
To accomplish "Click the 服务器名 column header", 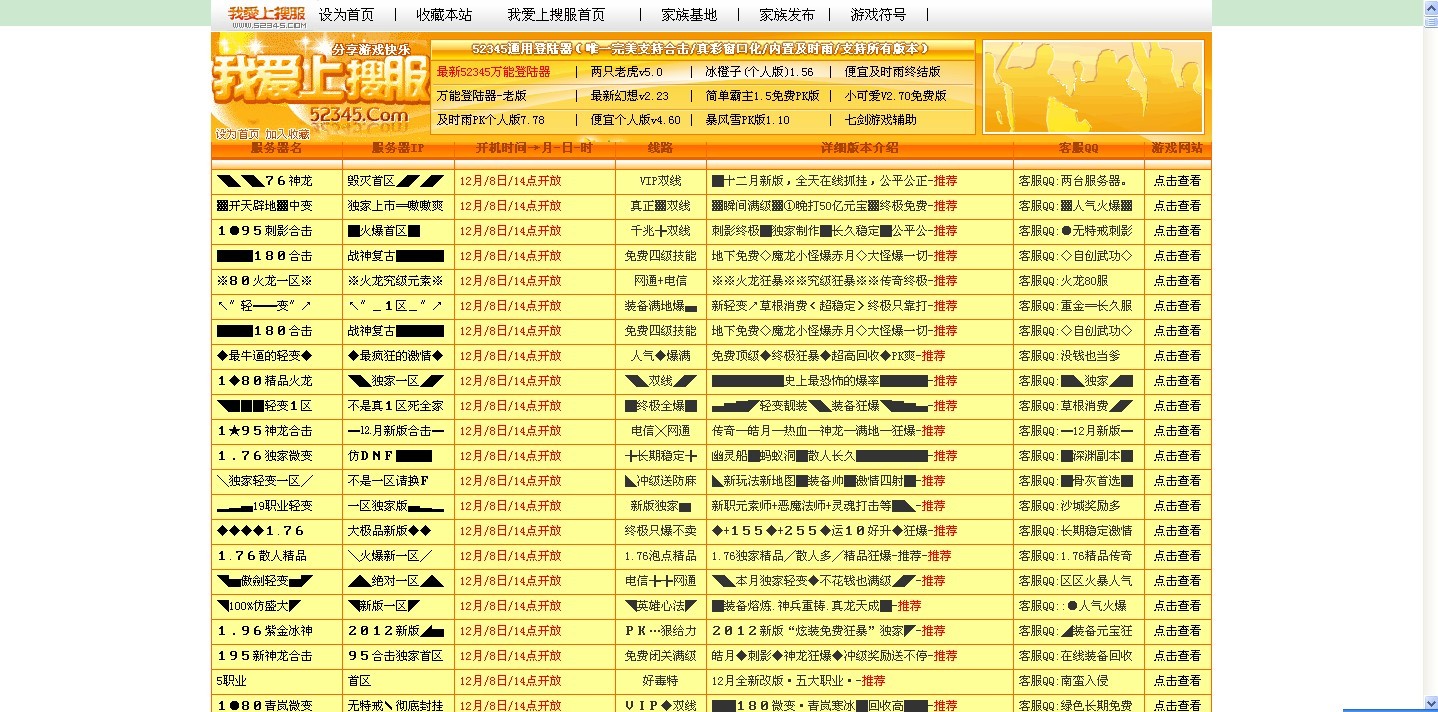I will click(x=277, y=147).
